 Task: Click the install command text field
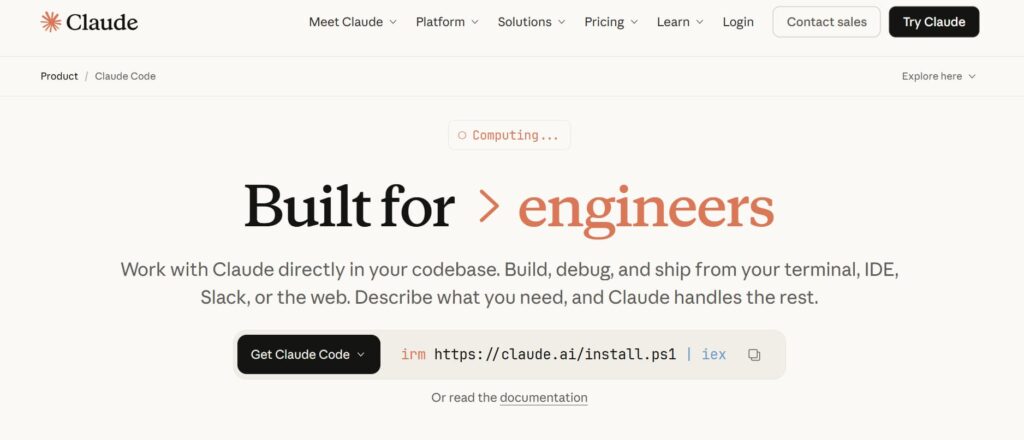pos(563,355)
